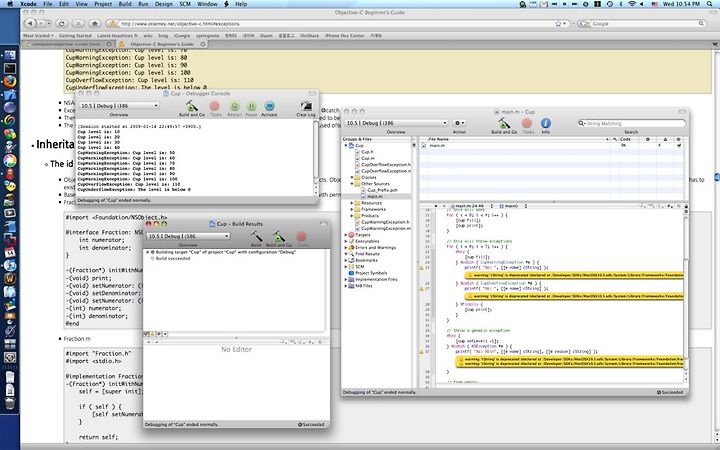This screenshot has height=450, width=720.
Task: Select CupOverflowException.m file
Action: pos(386,171)
